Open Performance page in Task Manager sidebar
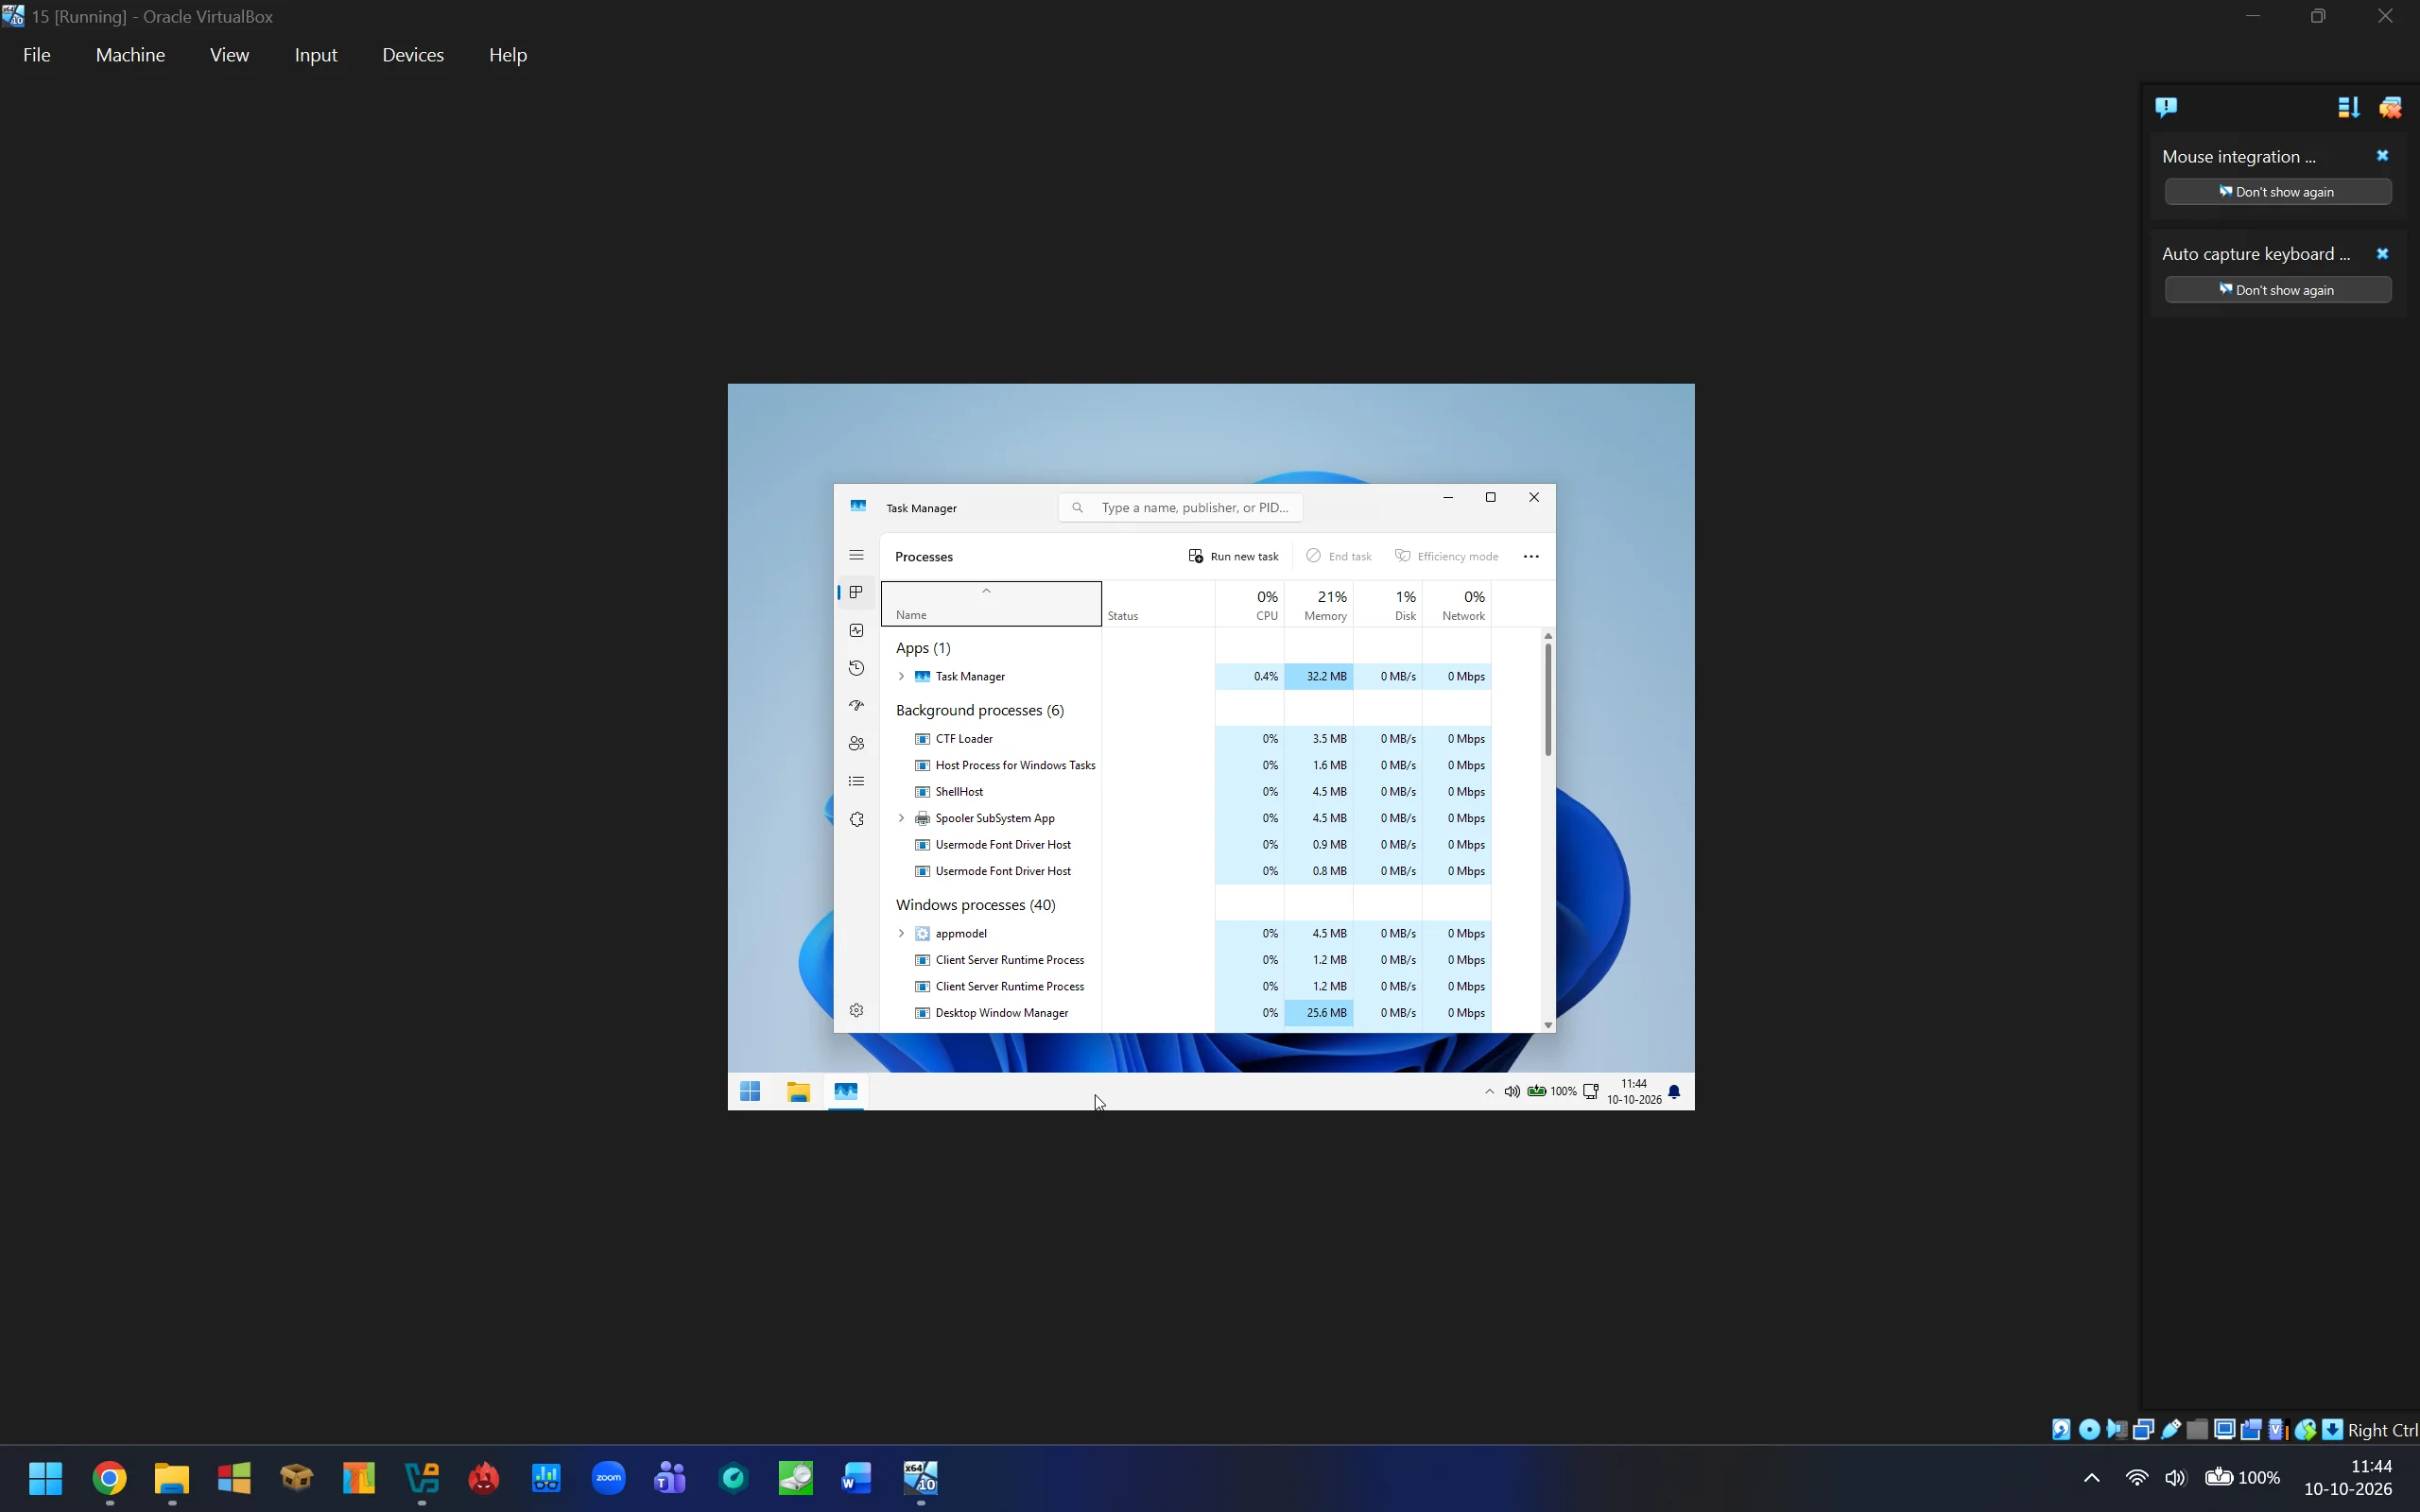 (x=856, y=630)
